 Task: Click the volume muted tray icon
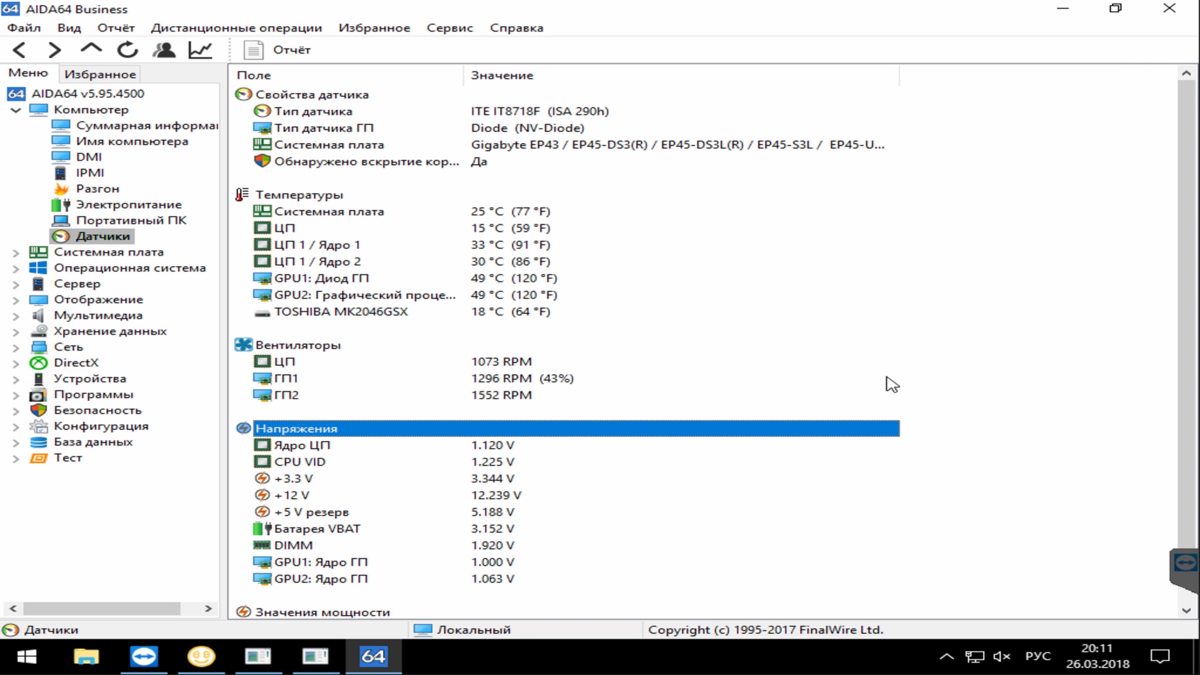[x=1002, y=657]
